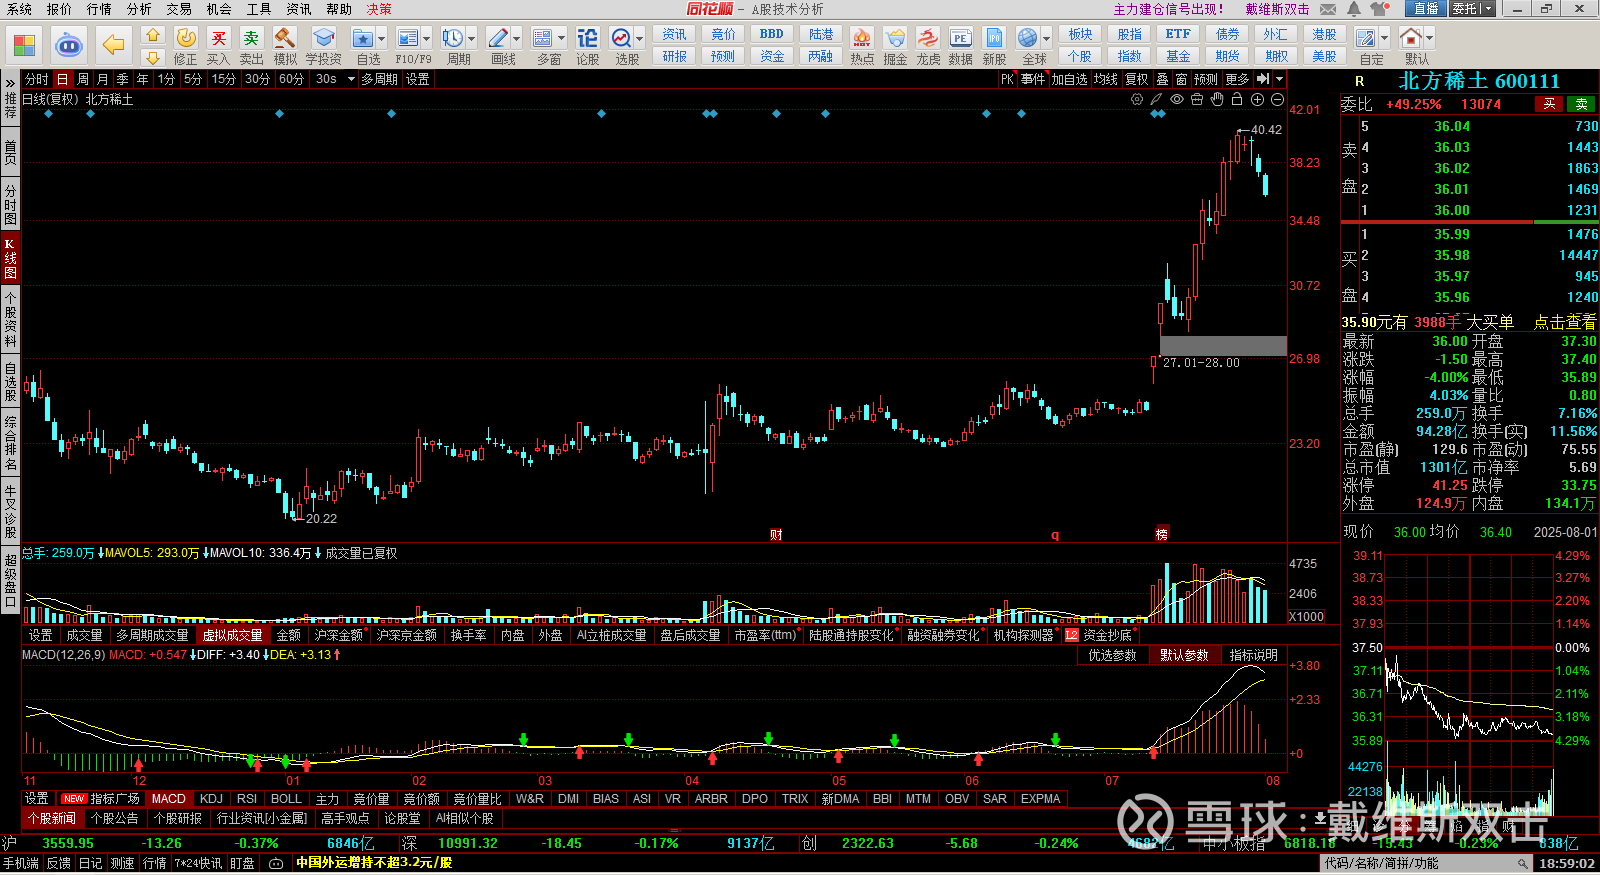Viewport: 1600px width, 875px height.
Task: Expand 周期 dropdown arrow
Action: tap(471, 39)
